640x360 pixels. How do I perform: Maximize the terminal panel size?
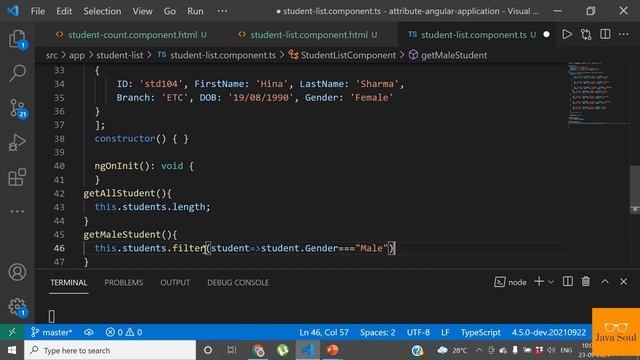604,282
